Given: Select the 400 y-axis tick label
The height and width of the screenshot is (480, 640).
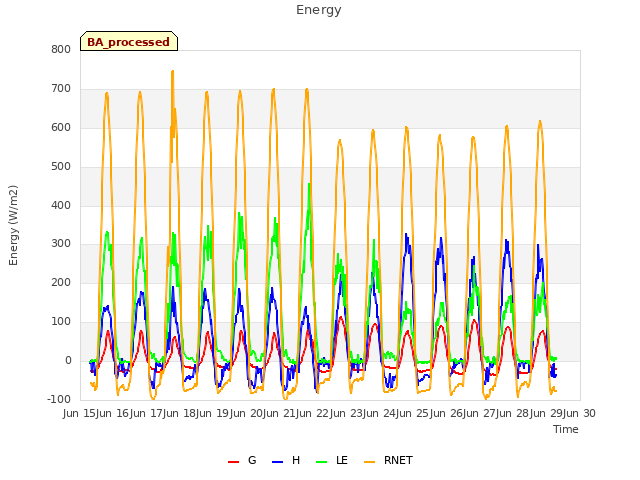Looking at the screenshot, I should click(61, 205).
